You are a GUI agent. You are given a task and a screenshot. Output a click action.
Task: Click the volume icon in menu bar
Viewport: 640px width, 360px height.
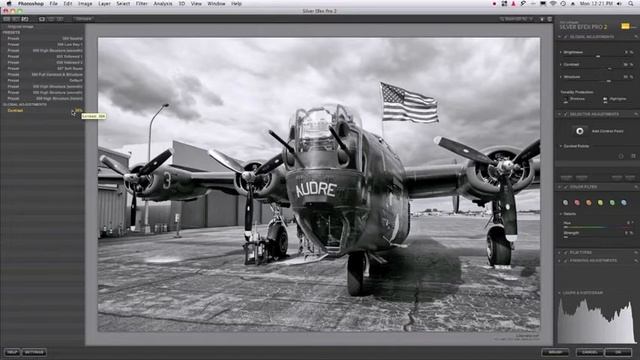(x=619, y=4)
